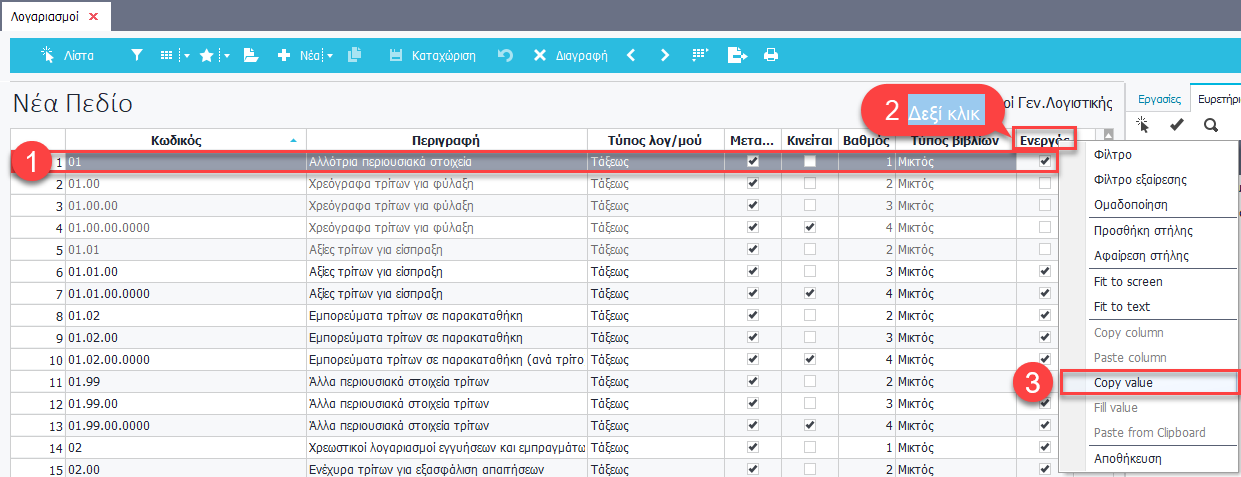Click the undo arrow icon
The image size is (1241, 477).
coord(505,56)
